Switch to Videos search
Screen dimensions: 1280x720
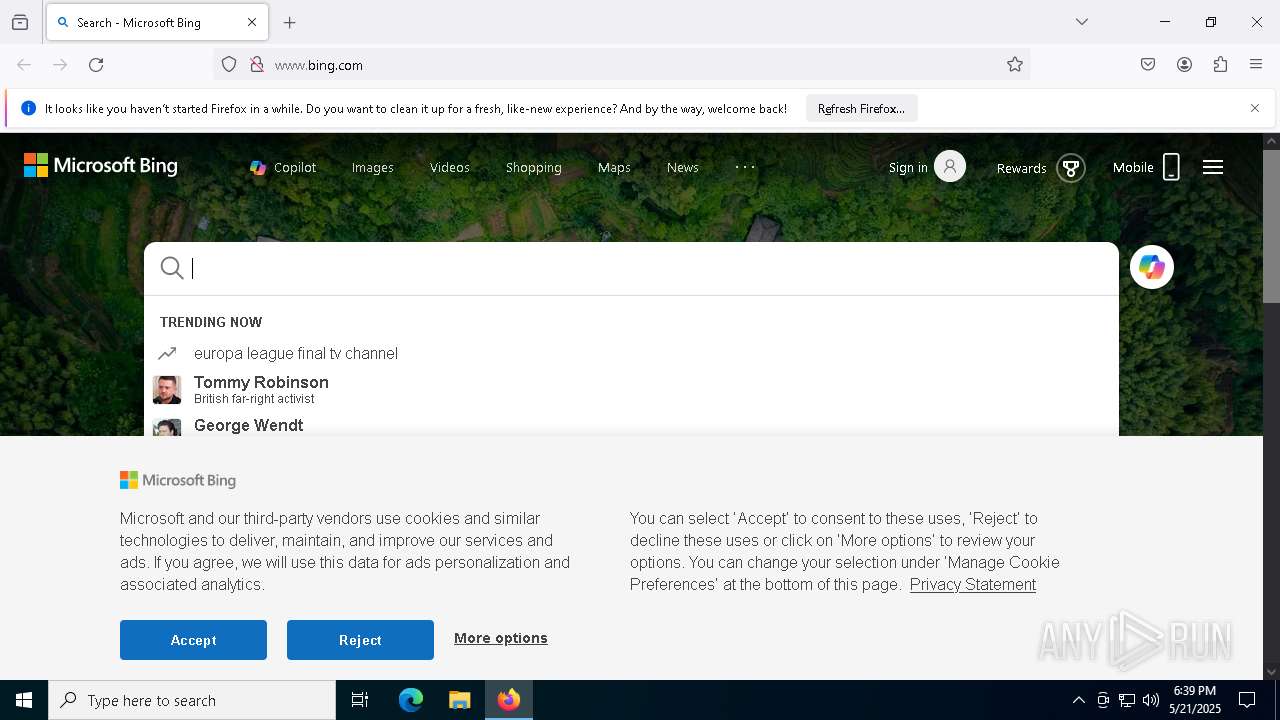(449, 168)
